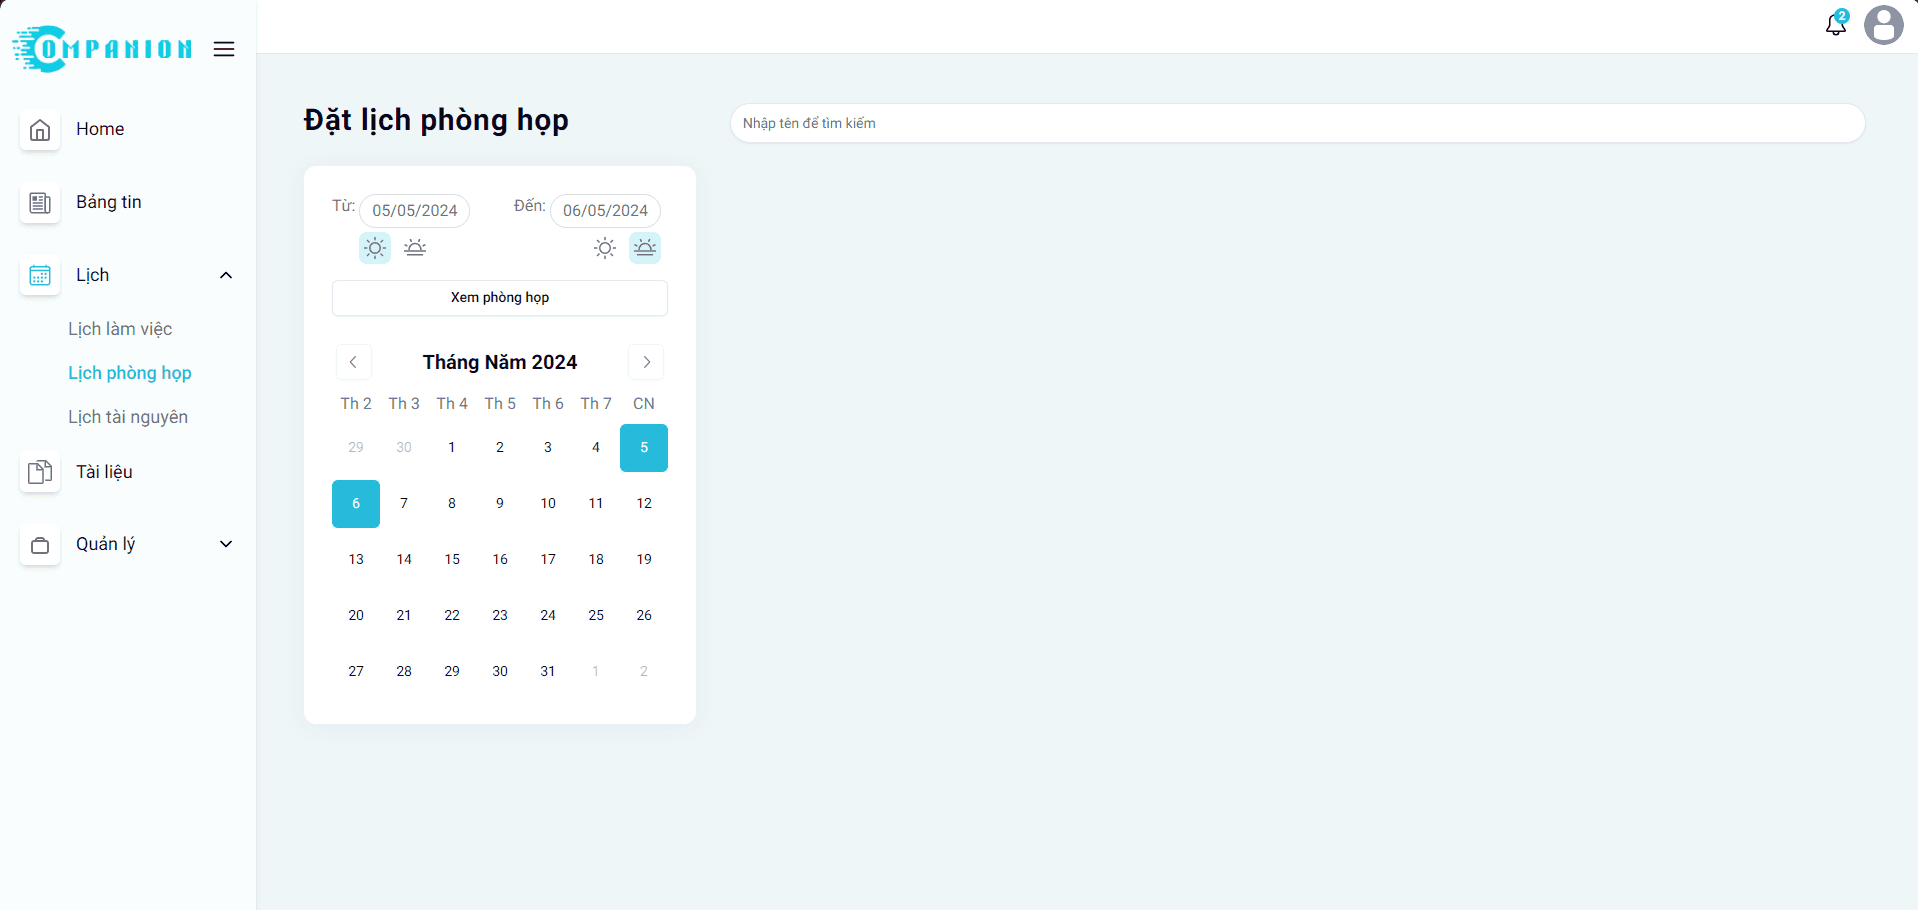Open the Từ date field 05/05/2024
Screen dimensions: 1918x910
(415, 210)
